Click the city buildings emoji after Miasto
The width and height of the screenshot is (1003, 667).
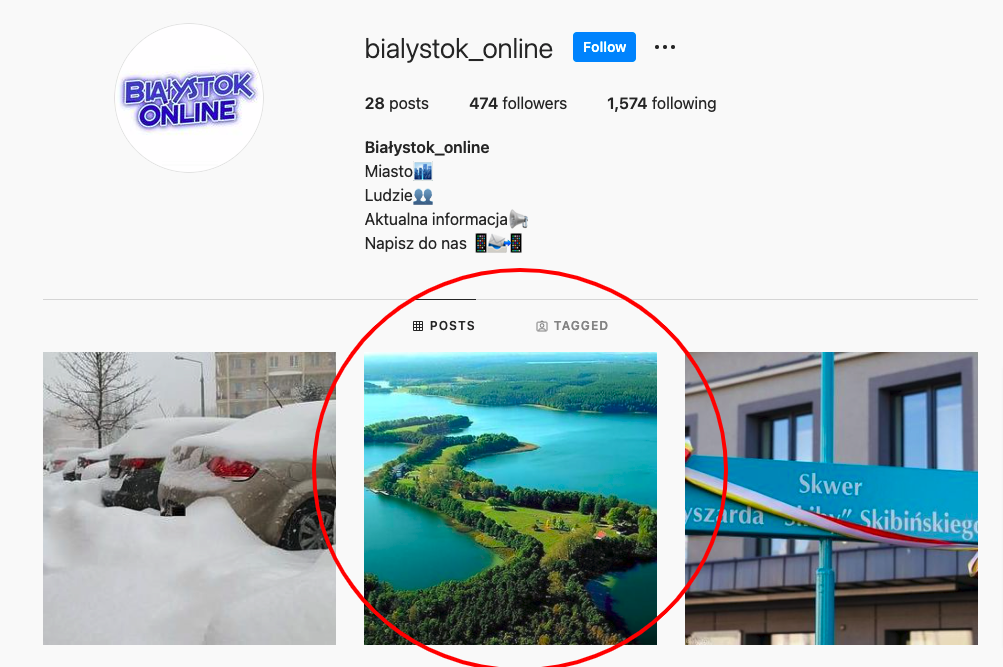[423, 171]
